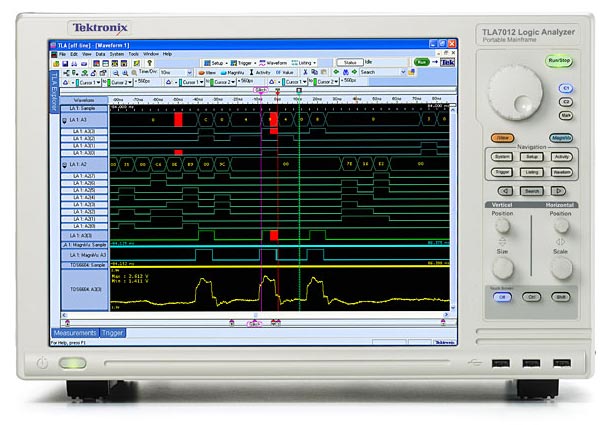Switch to the Trigger tab at bottom

(113, 333)
